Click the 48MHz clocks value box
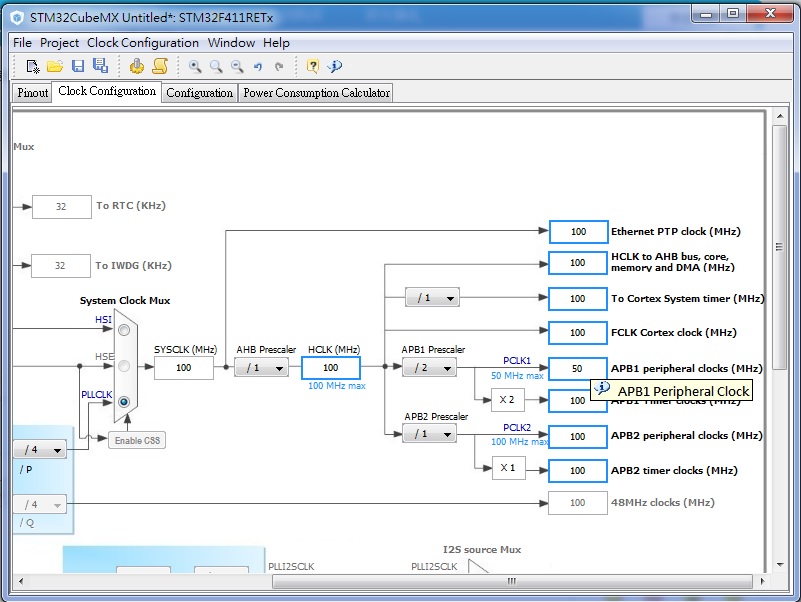Viewport: 801px width, 602px height. 578,503
